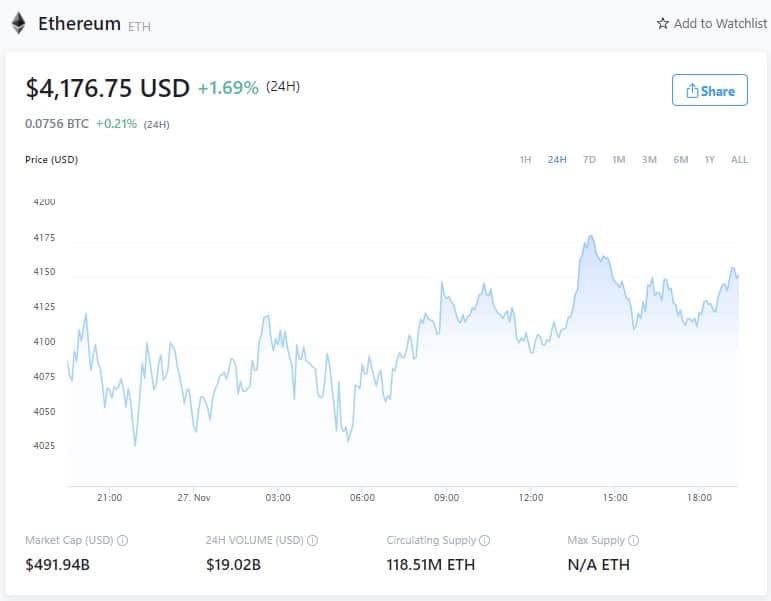
Task: Select the 24H chart range
Action: 557,159
